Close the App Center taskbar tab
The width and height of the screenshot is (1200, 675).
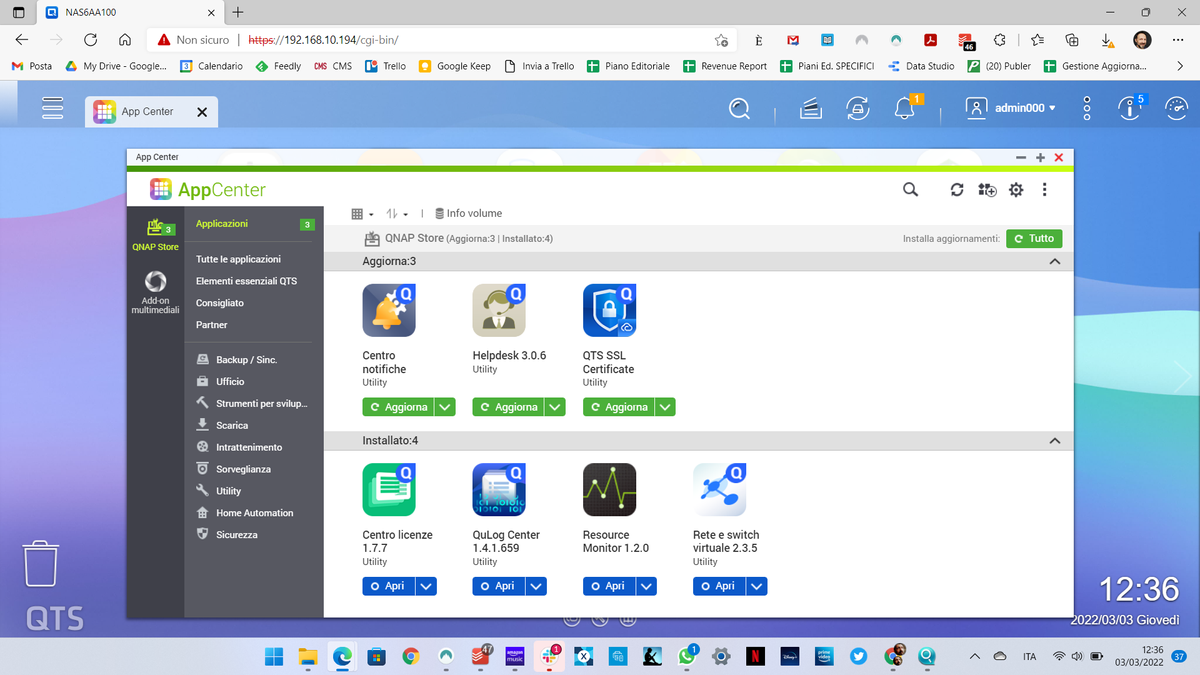(x=202, y=112)
